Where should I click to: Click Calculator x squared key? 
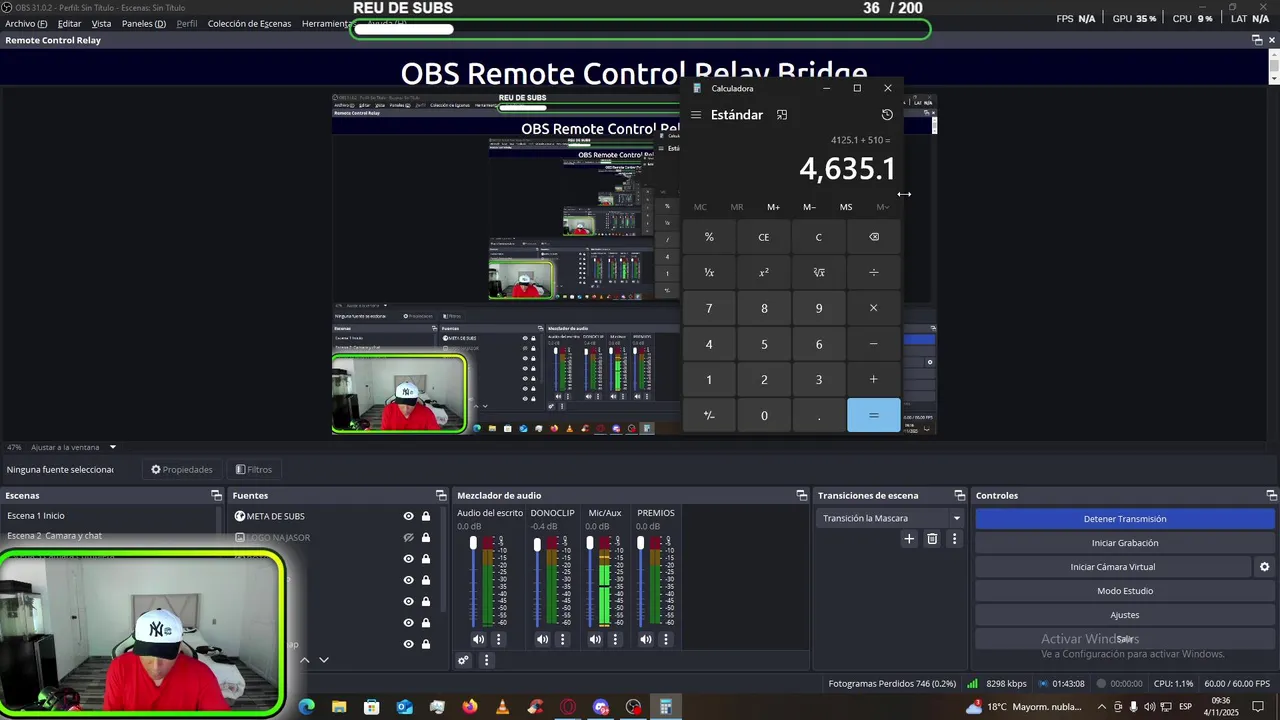(764, 272)
